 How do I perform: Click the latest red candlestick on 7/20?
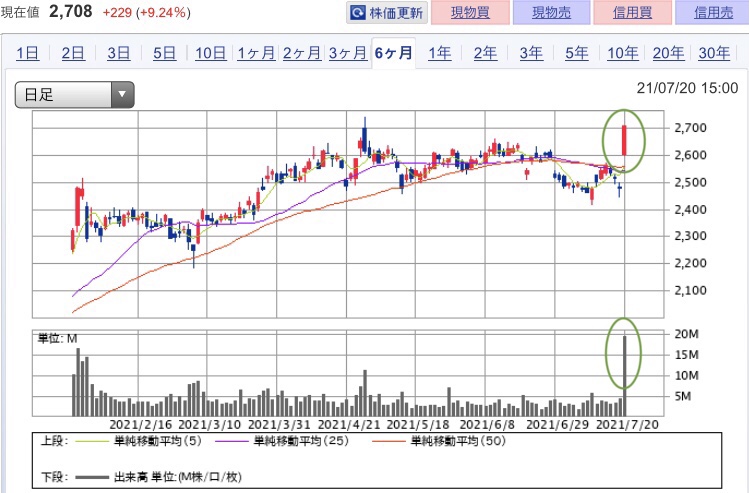coord(624,140)
